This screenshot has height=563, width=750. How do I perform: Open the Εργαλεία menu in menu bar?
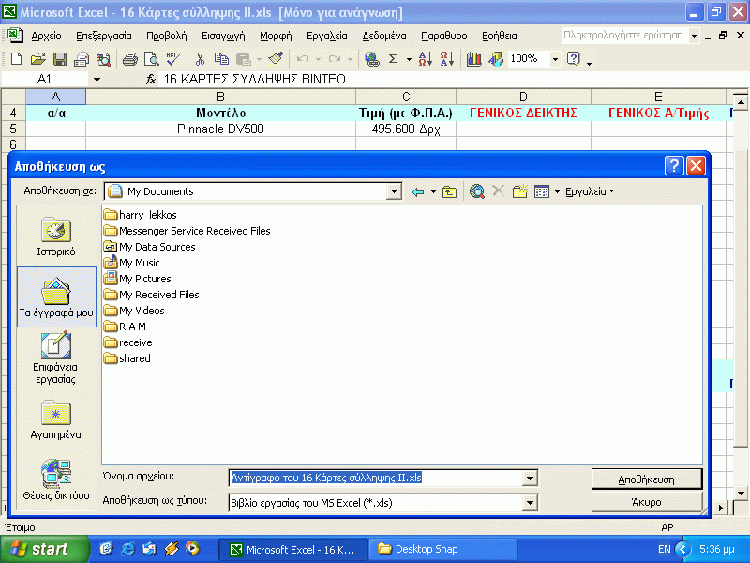click(x=327, y=36)
